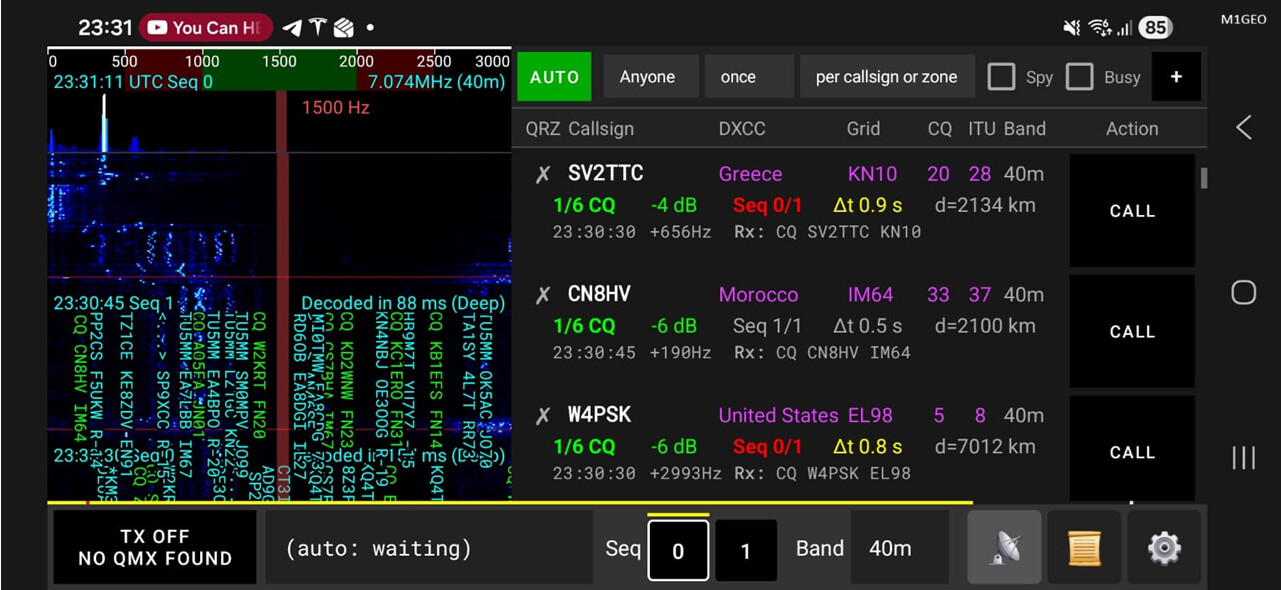Dismiss the SV2TTC entry with its X
This screenshot has height=590, width=1281.
click(542, 175)
